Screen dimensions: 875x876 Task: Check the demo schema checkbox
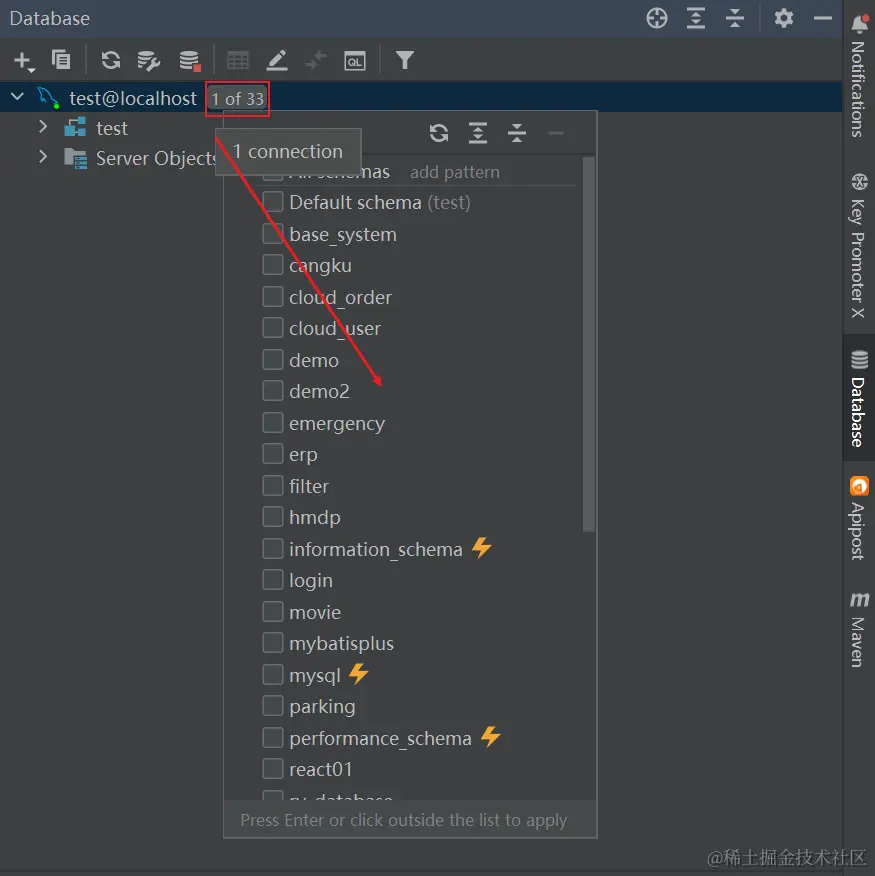pyautogui.click(x=273, y=360)
